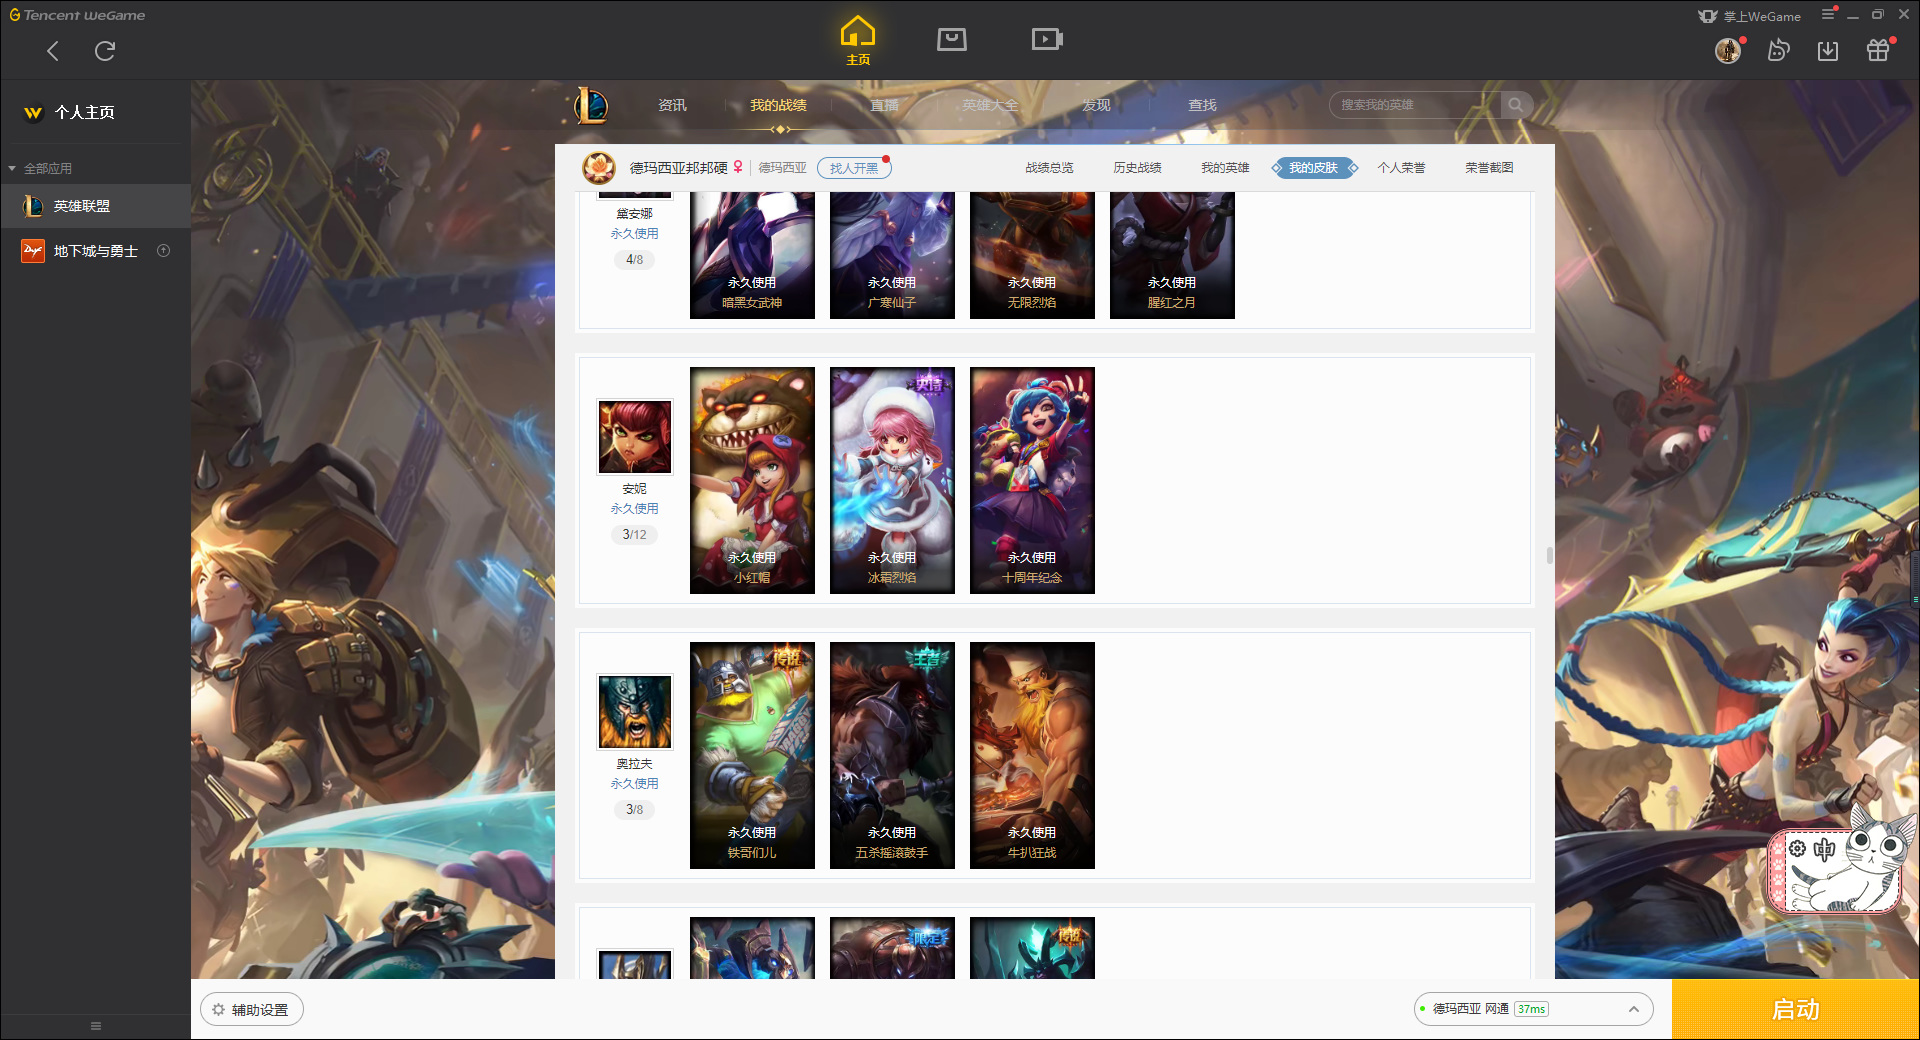This screenshot has width=1920, height=1040.
Task: Open 冰霜烈焰 skin thumbnail
Action: tap(892, 480)
